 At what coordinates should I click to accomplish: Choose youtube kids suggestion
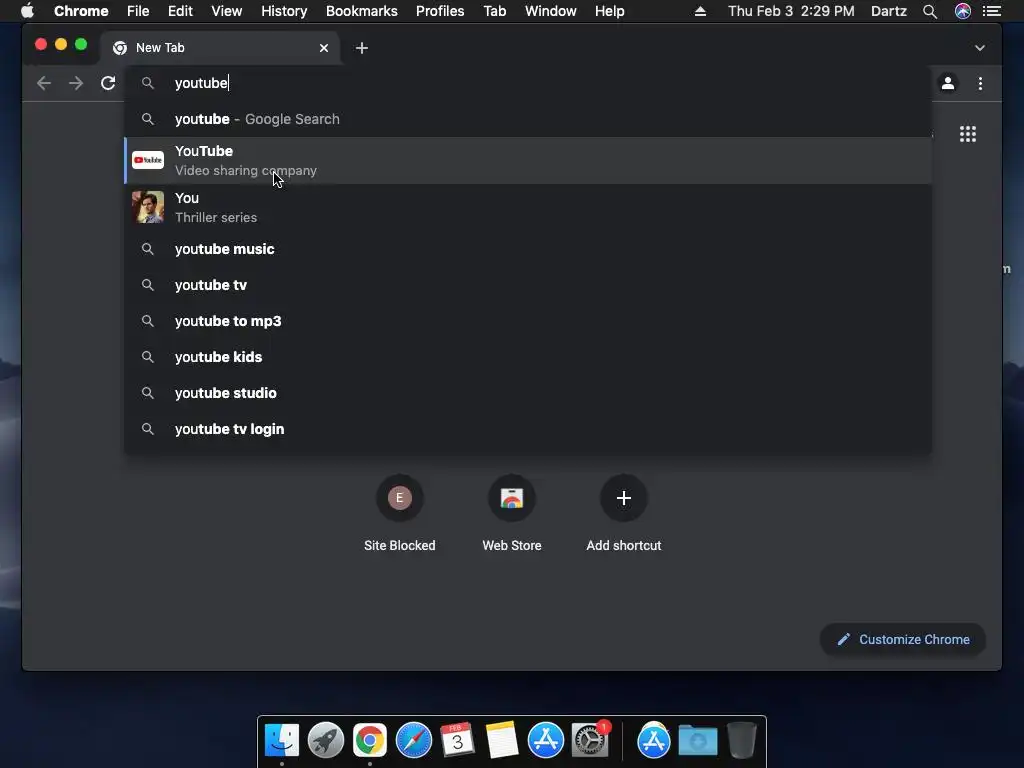[528, 357]
